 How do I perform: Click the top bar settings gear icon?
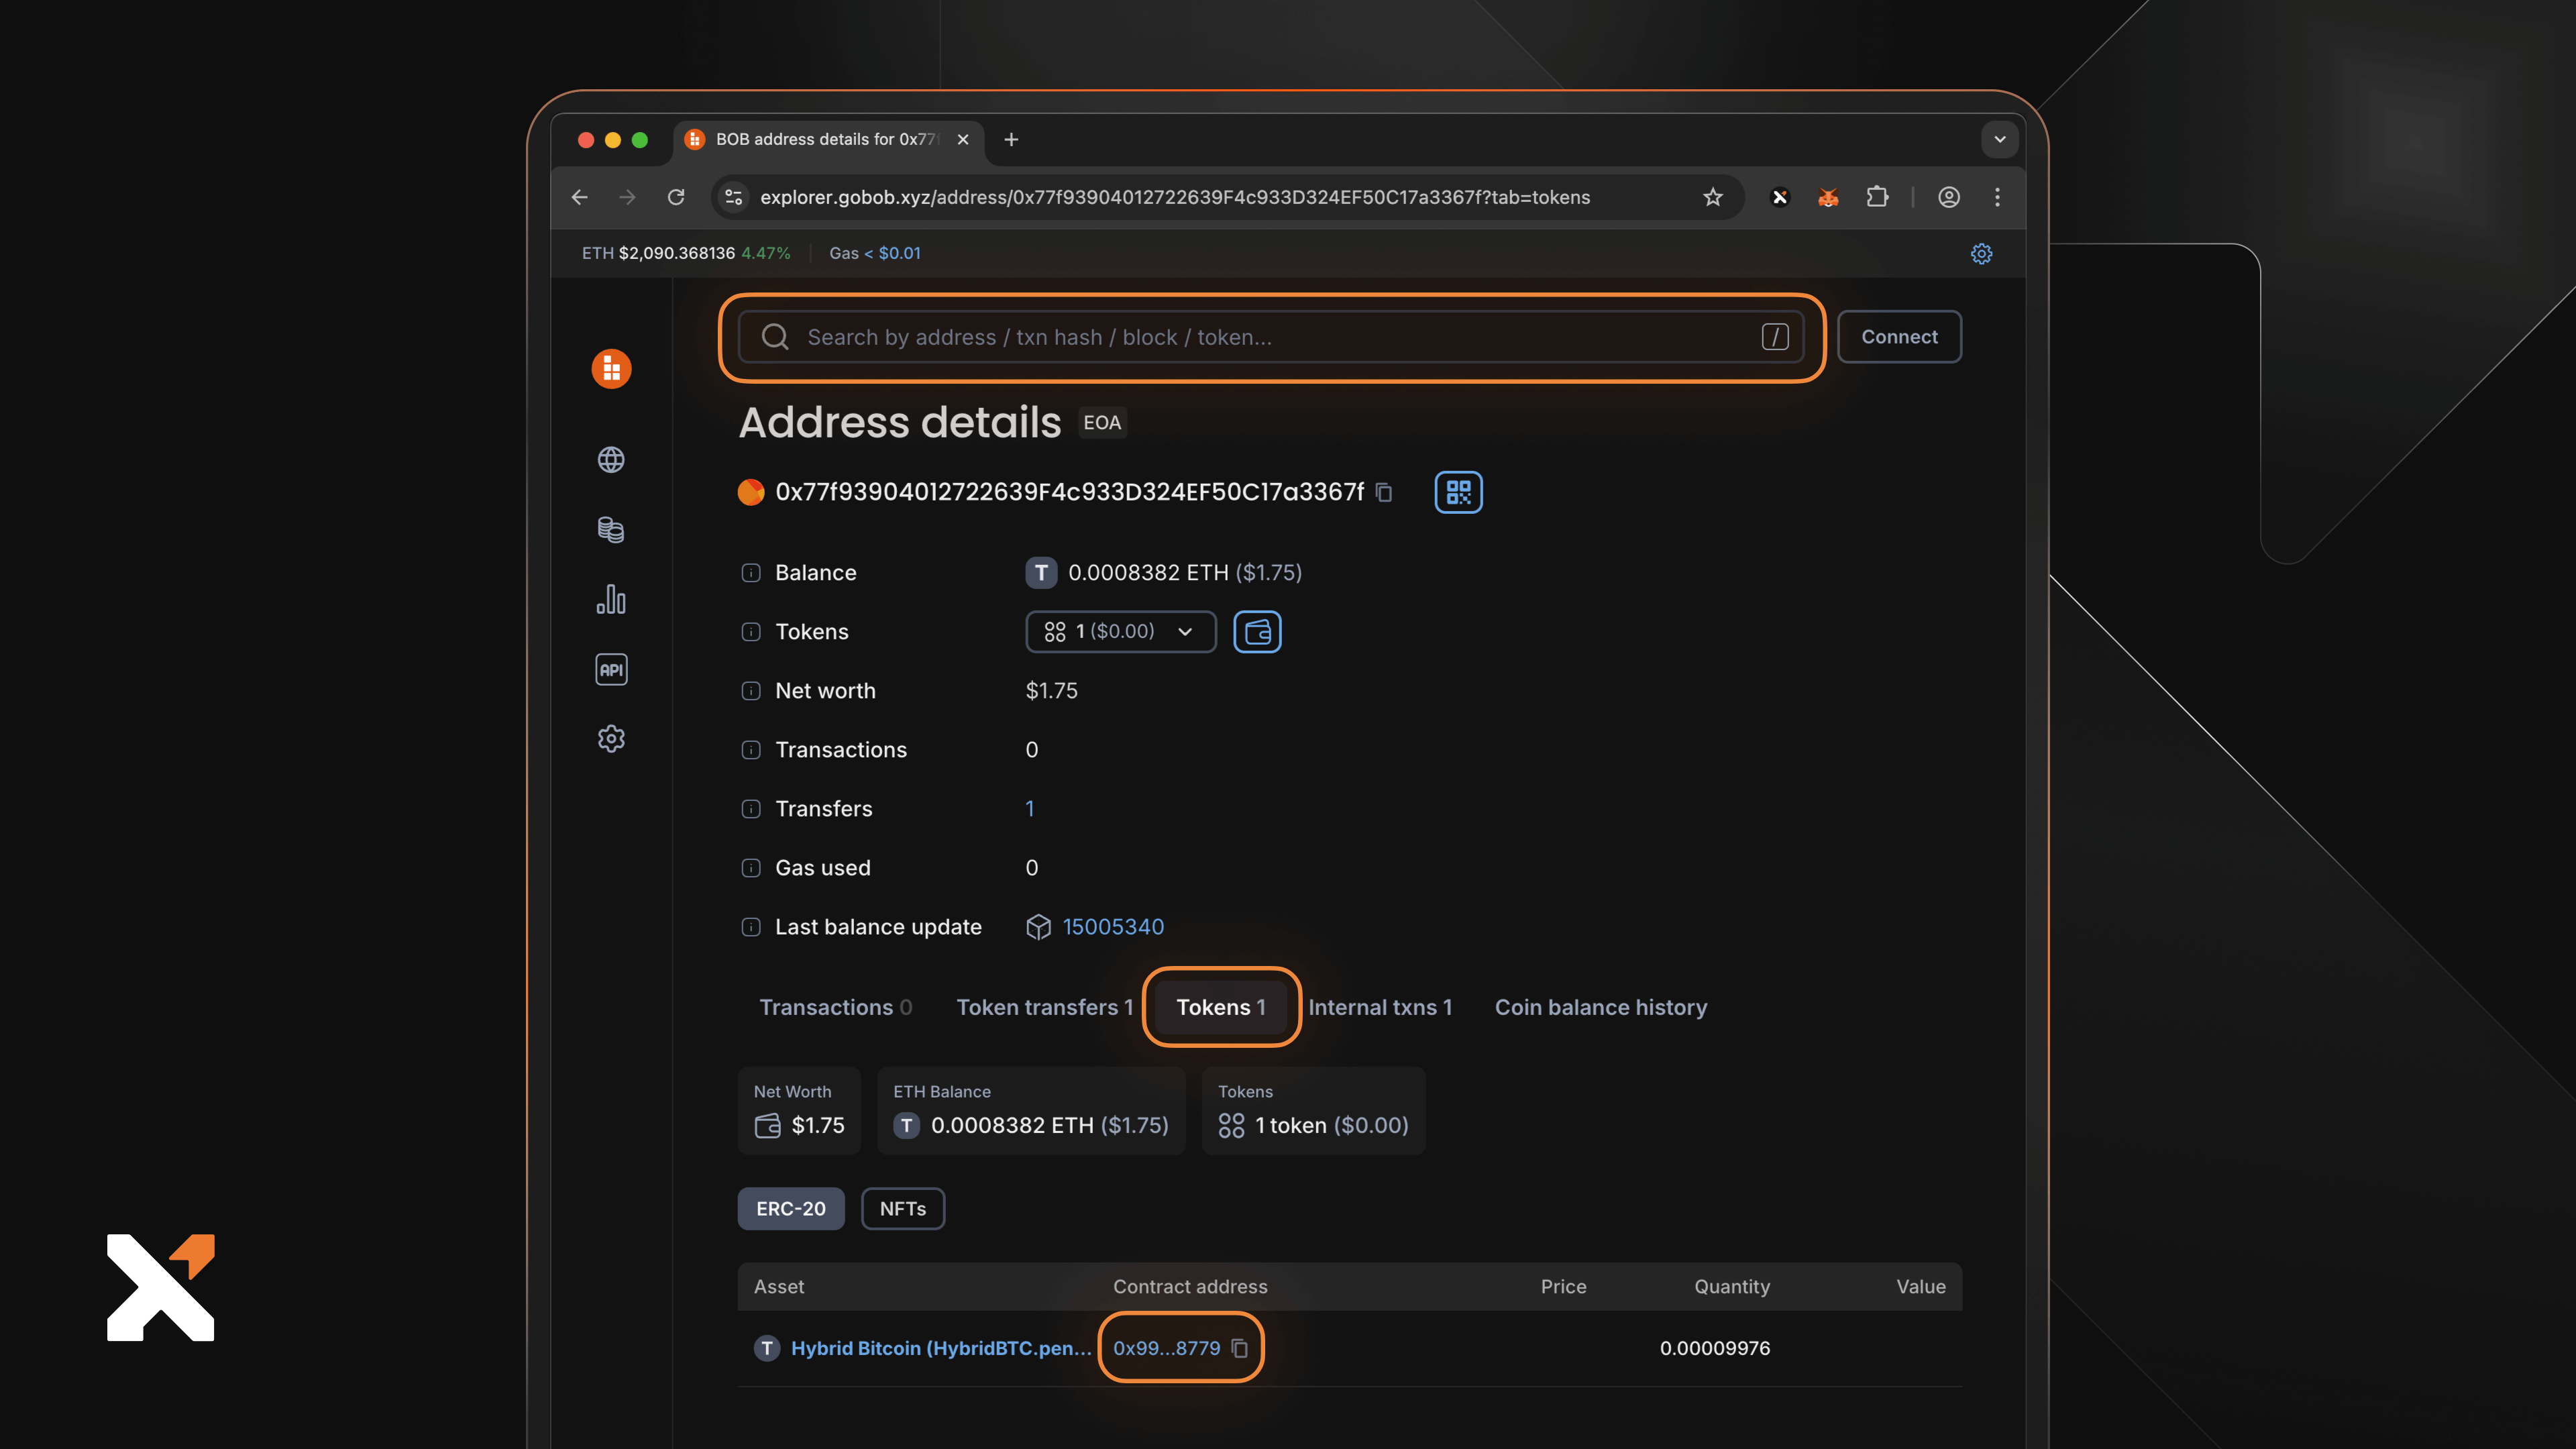[1981, 253]
